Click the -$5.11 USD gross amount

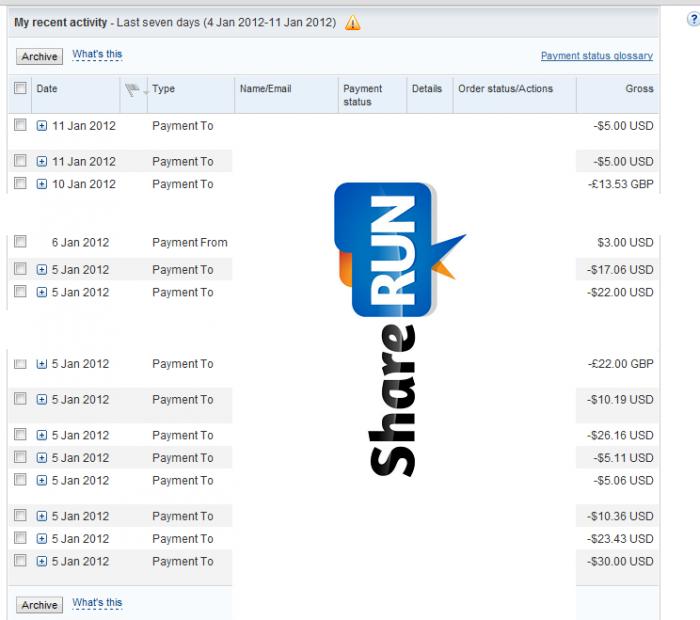623,458
